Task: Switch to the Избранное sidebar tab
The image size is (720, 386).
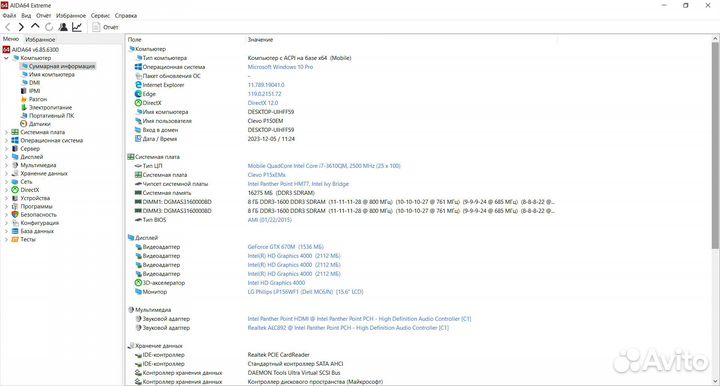Action: 40,39
